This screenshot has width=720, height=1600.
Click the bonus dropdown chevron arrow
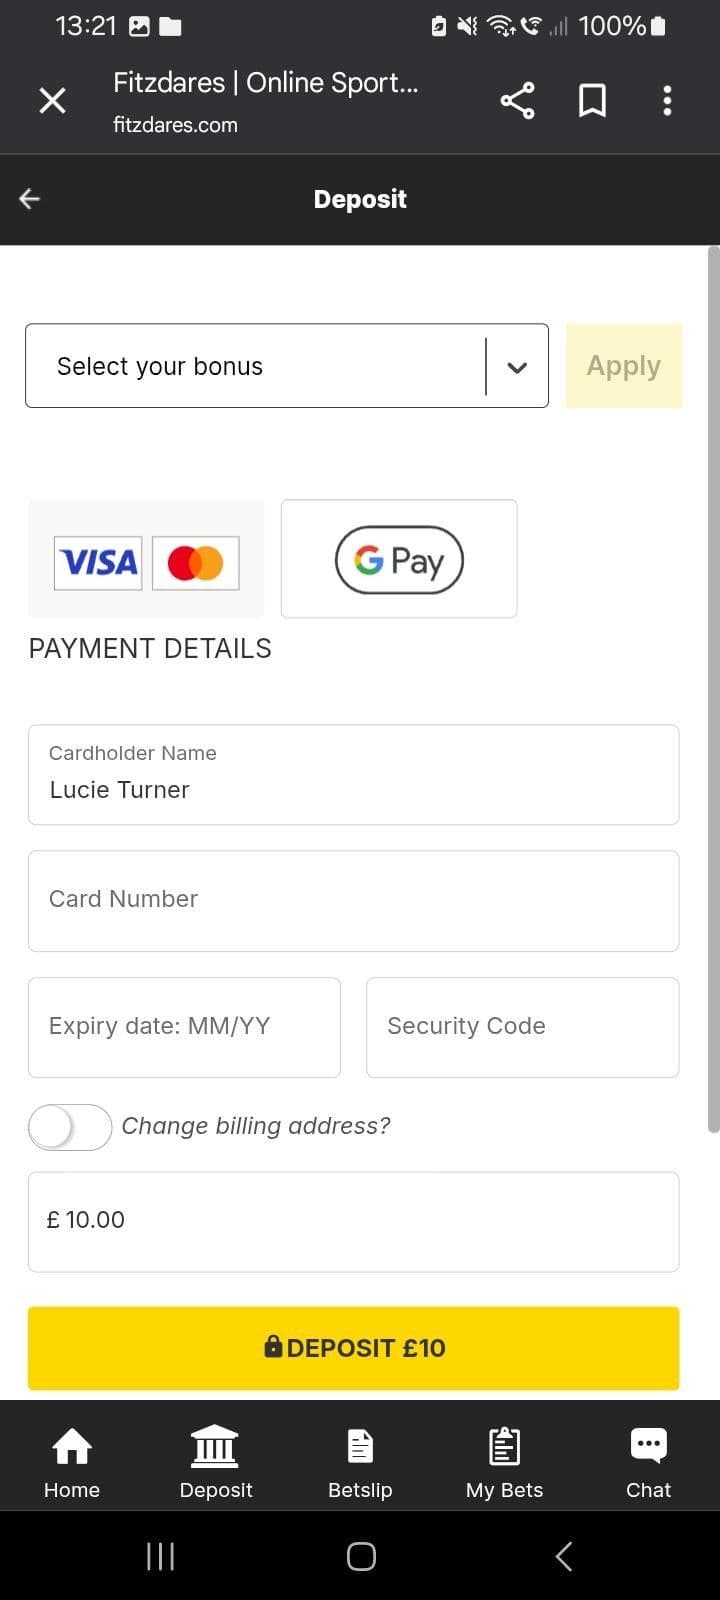pyautogui.click(x=517, y=367)
